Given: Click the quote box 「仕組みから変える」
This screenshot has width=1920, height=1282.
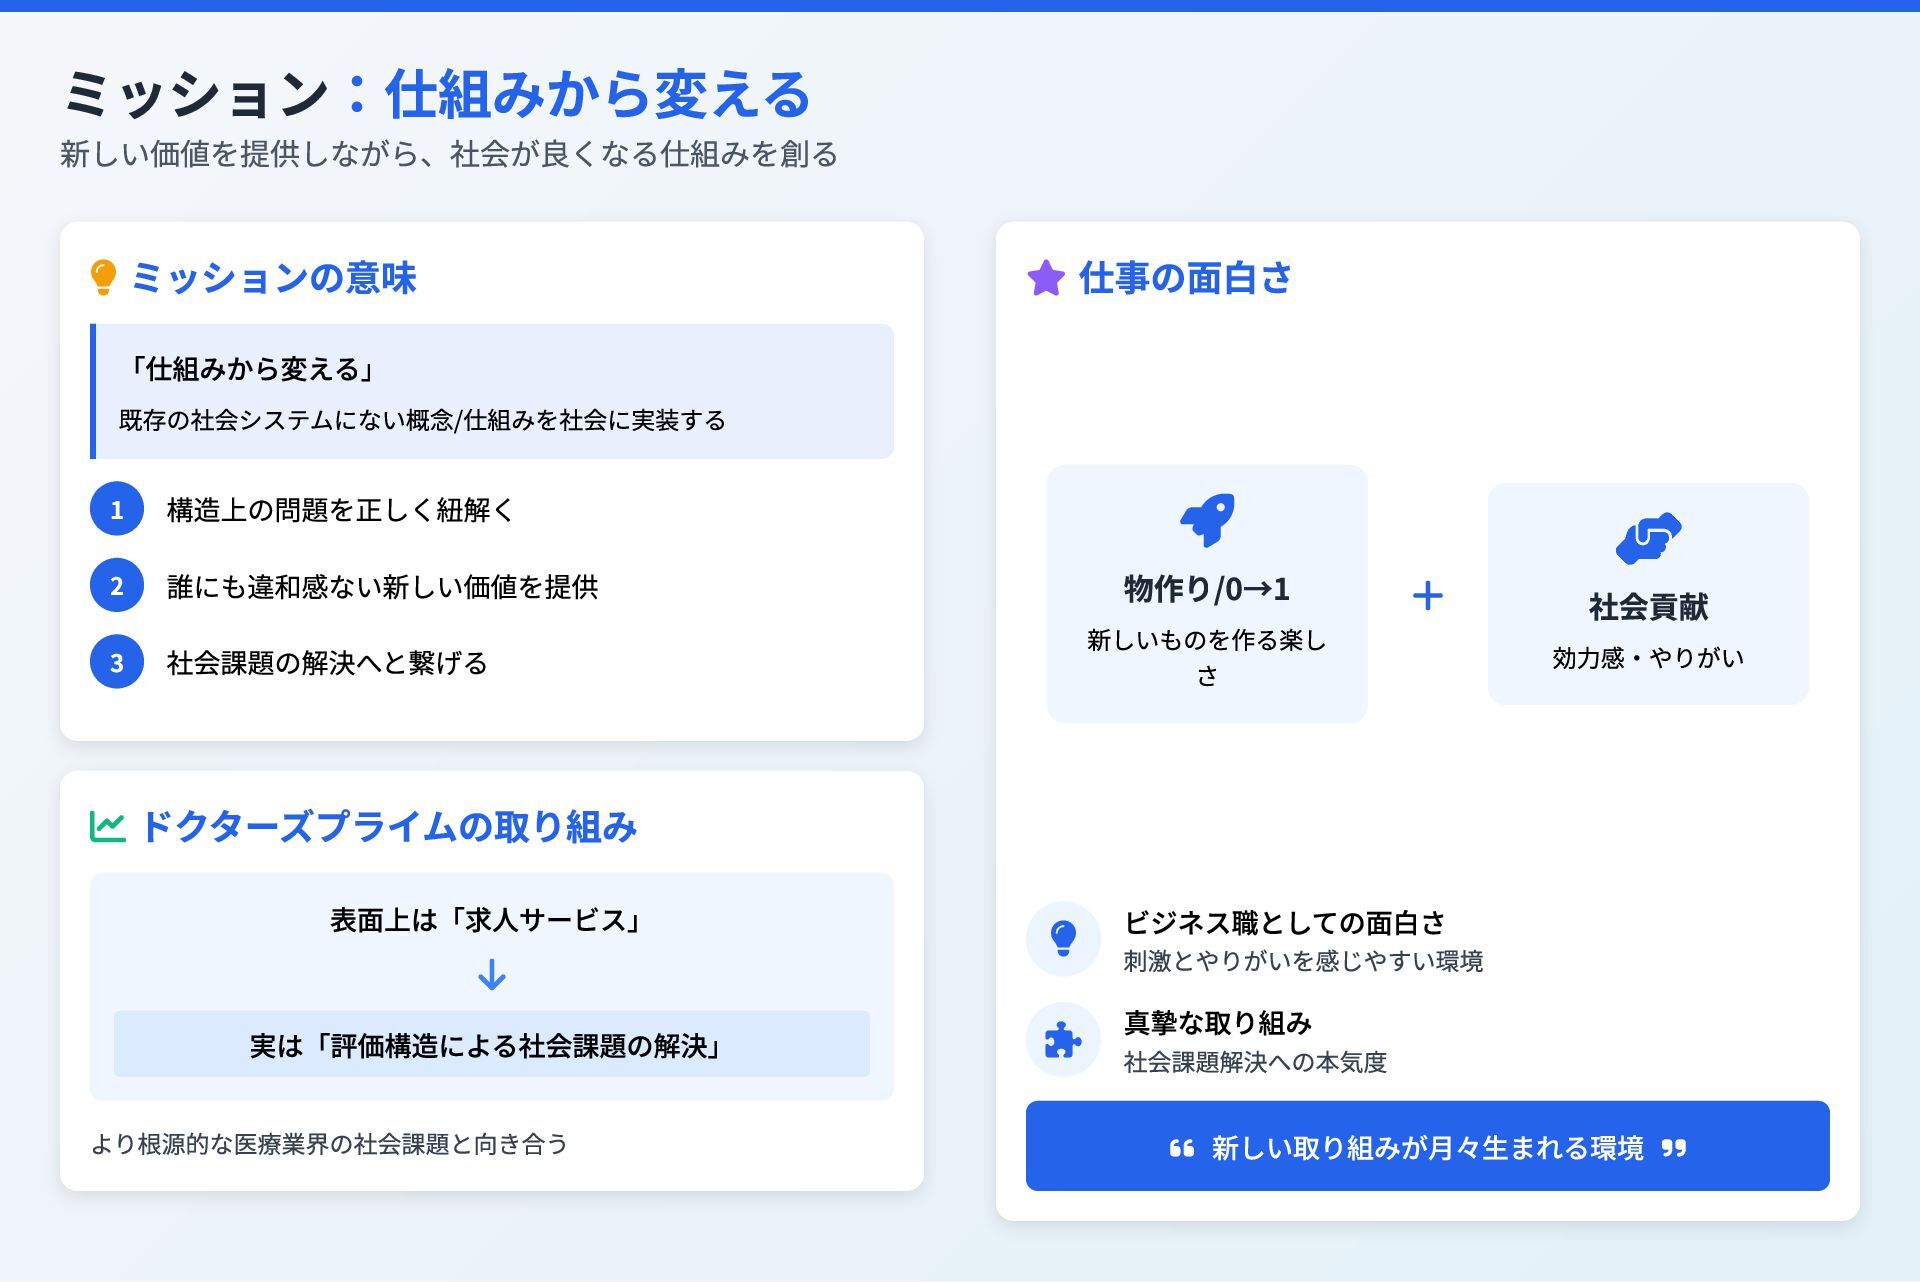Looking at the screenshot, I should (491, 392).
